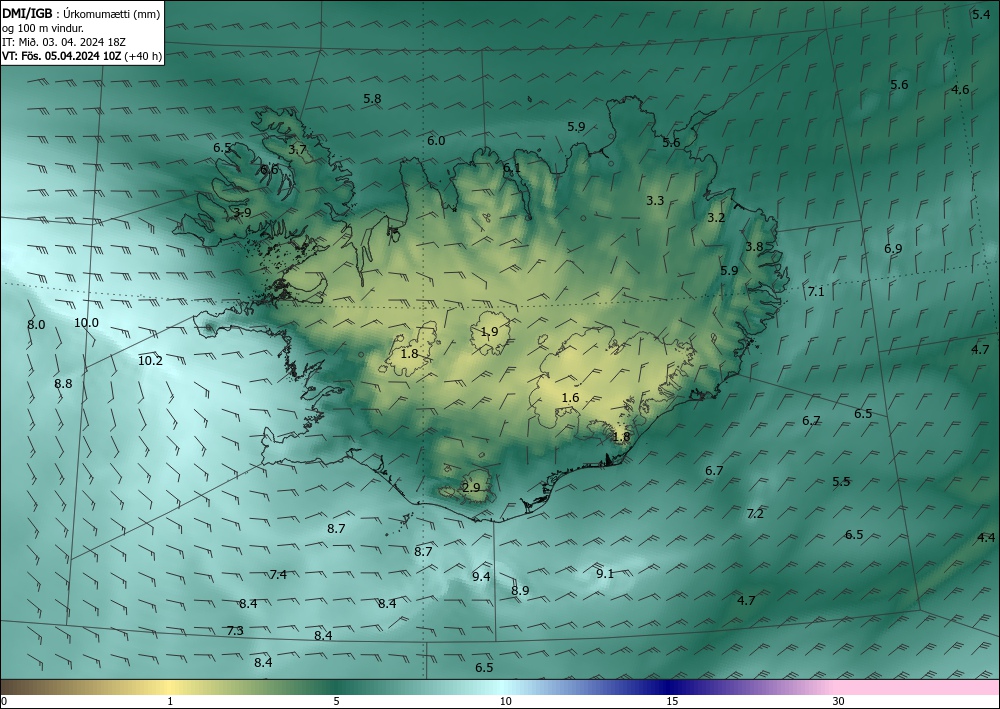Click the 'og 100 m vindur.' line
Screen dimensions: 1000x709
click(x=43, y=28)
